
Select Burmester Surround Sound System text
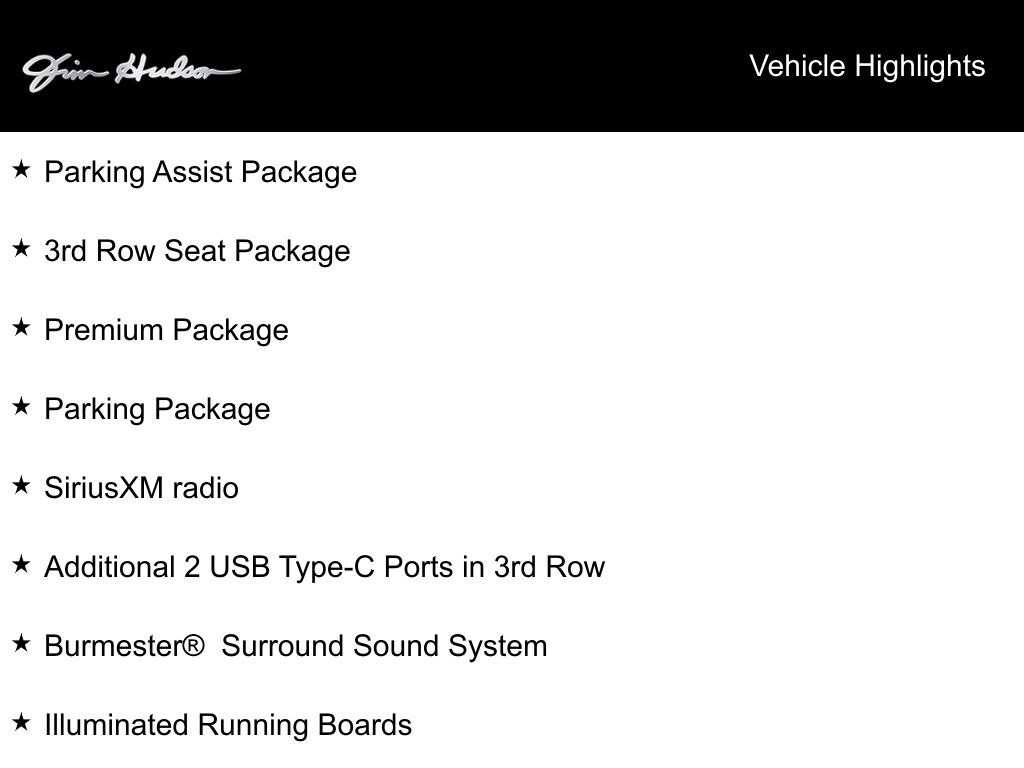[x=295, y=647]
